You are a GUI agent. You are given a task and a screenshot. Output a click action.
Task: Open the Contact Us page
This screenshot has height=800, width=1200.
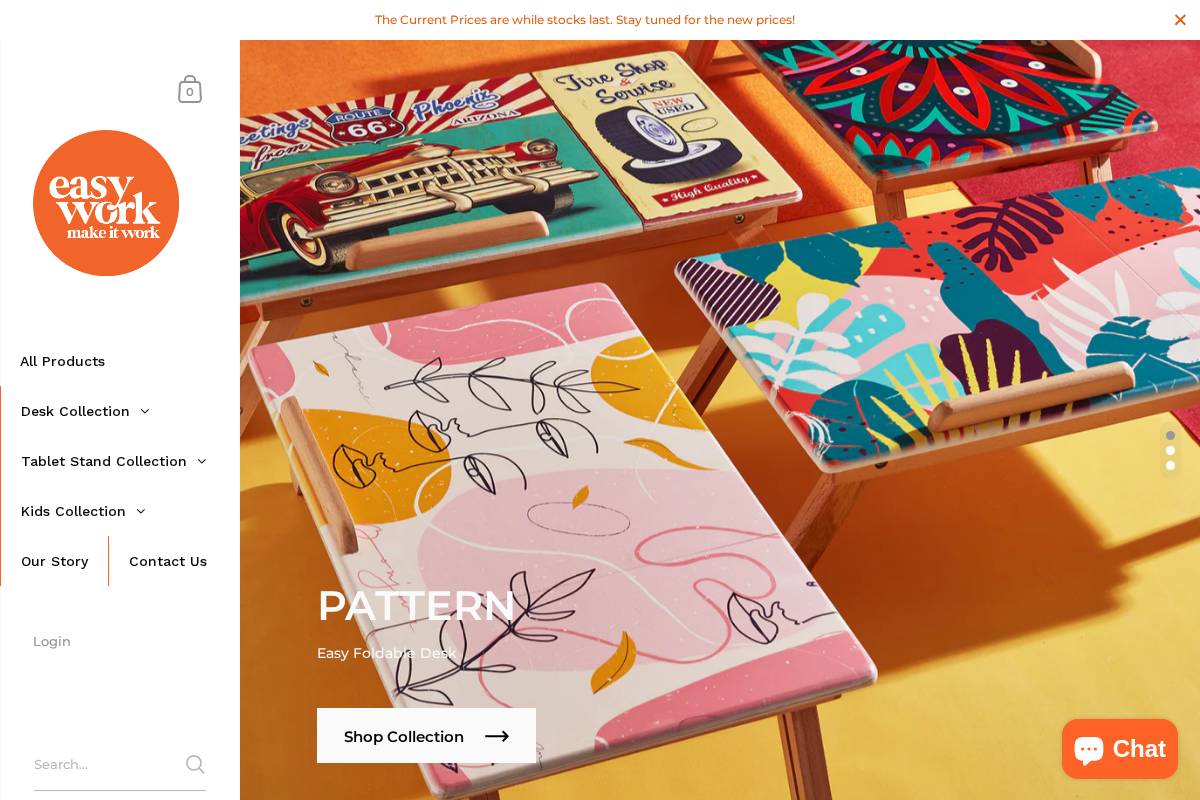point(168,561)
